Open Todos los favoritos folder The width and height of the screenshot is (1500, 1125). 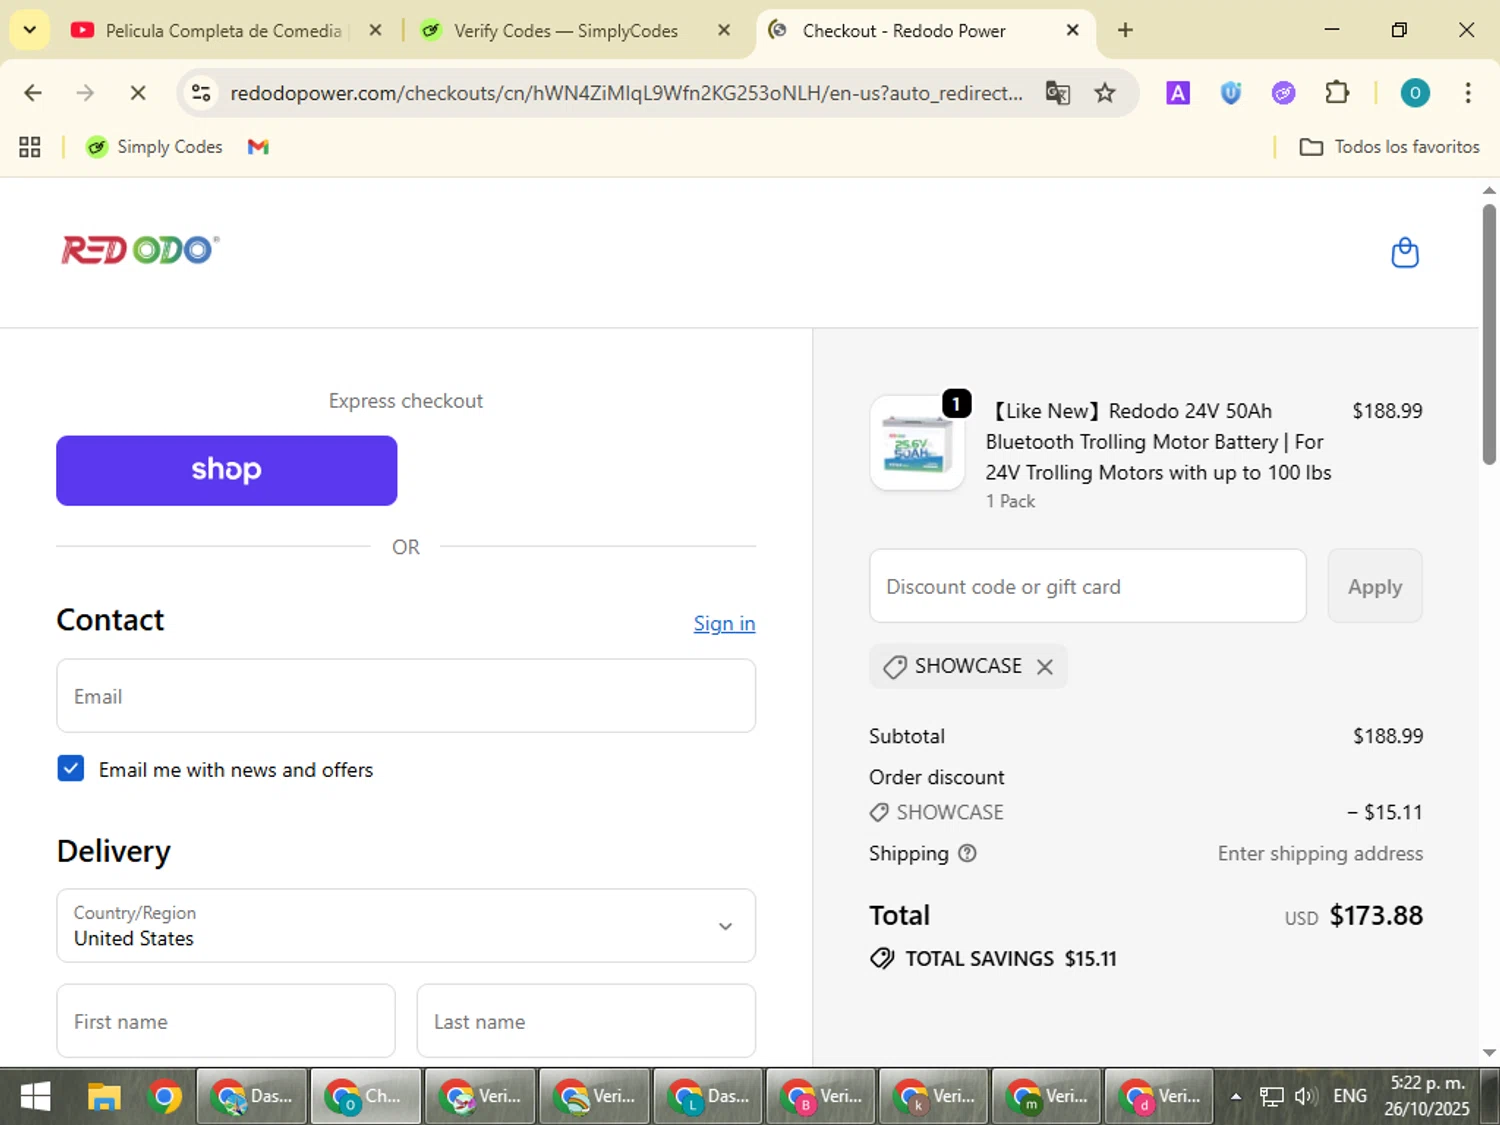1389,147
